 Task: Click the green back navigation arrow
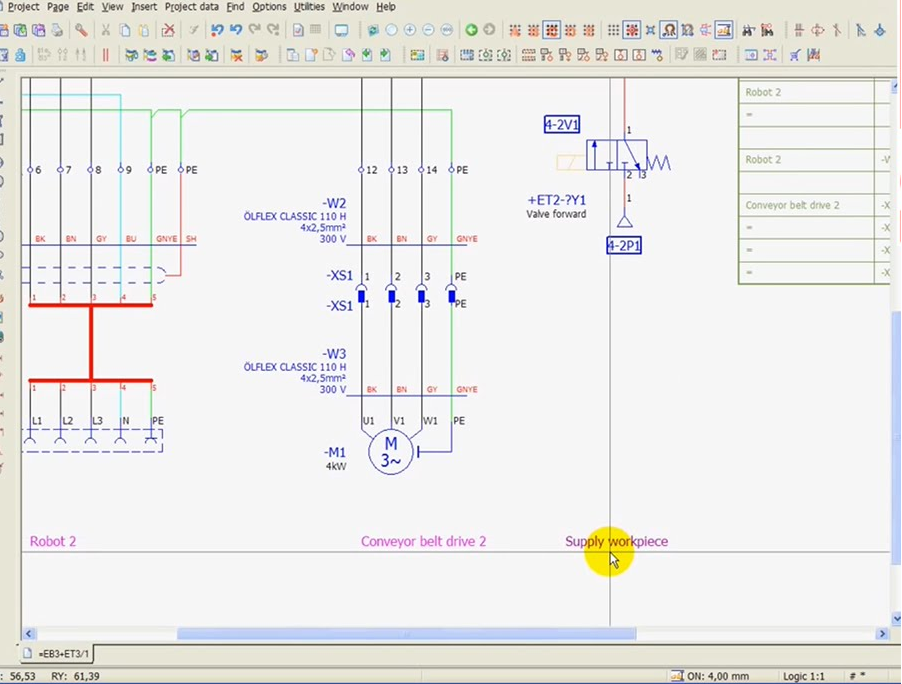tap(471, 30)
